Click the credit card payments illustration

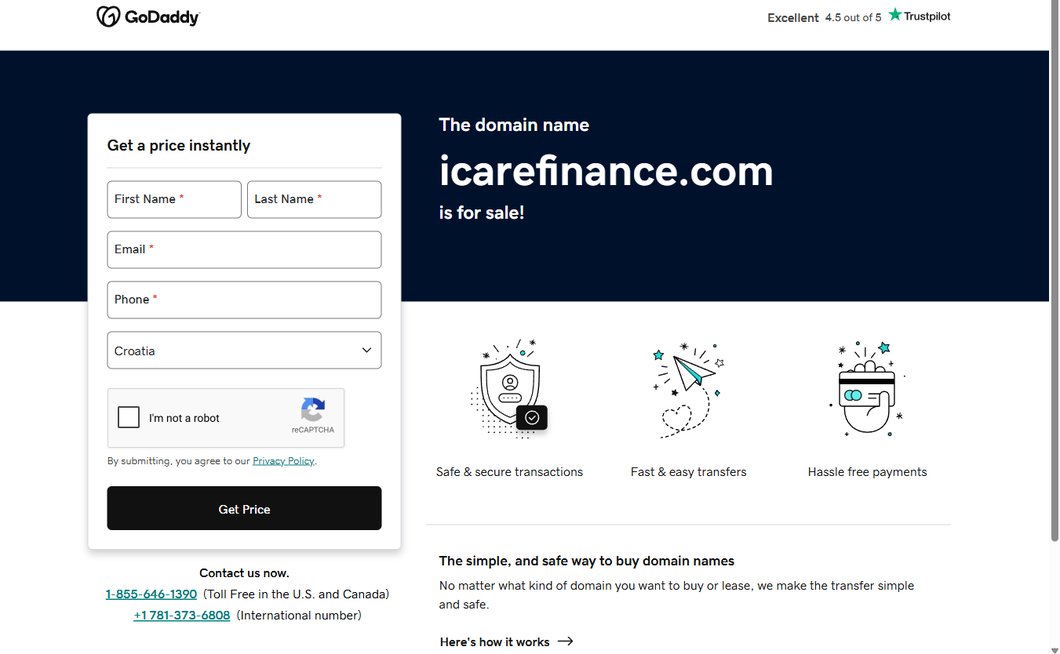pos(867,388)
